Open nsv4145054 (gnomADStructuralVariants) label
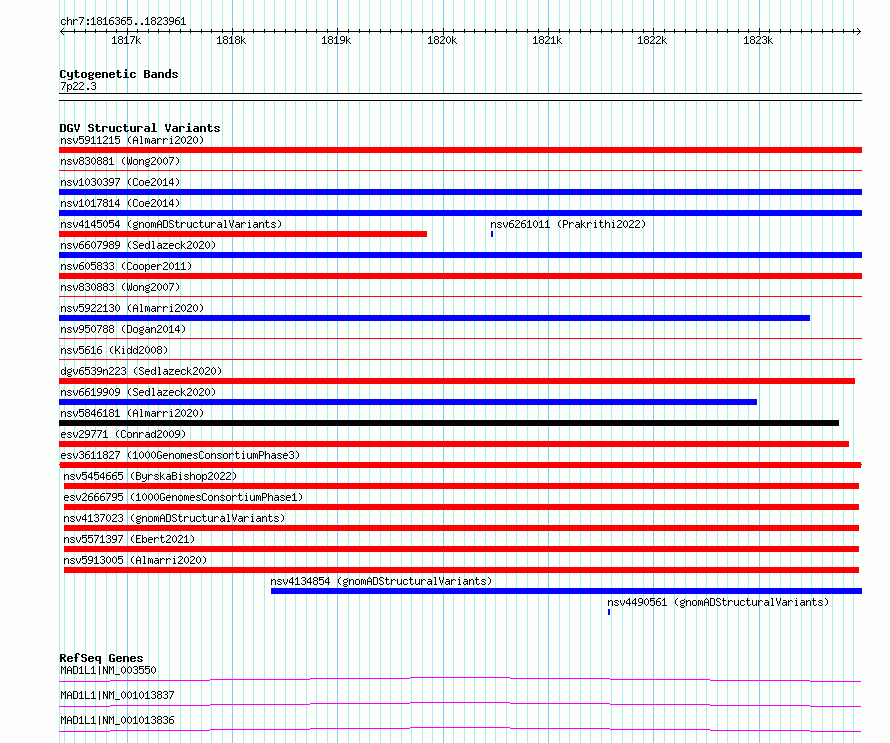This screenshot has width=890, height=743. pyautogui.click(x=171, y=224)
